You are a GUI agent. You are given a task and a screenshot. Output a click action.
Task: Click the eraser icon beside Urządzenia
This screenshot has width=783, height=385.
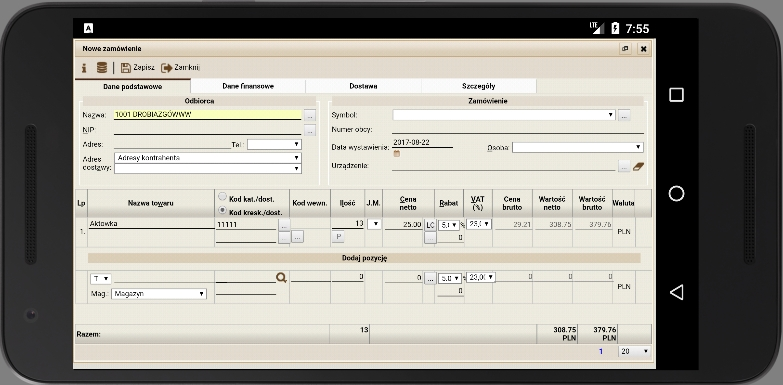(638, 166)
